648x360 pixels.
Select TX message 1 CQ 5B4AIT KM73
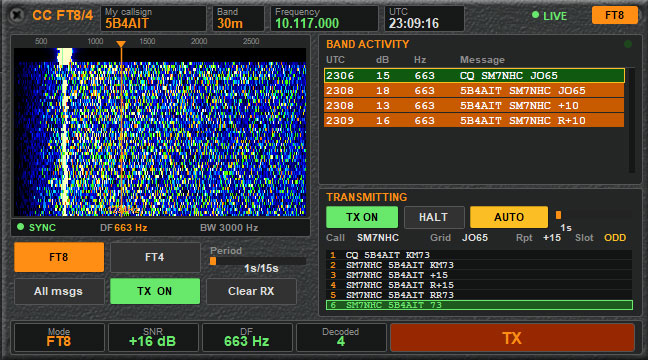[479, 255]
